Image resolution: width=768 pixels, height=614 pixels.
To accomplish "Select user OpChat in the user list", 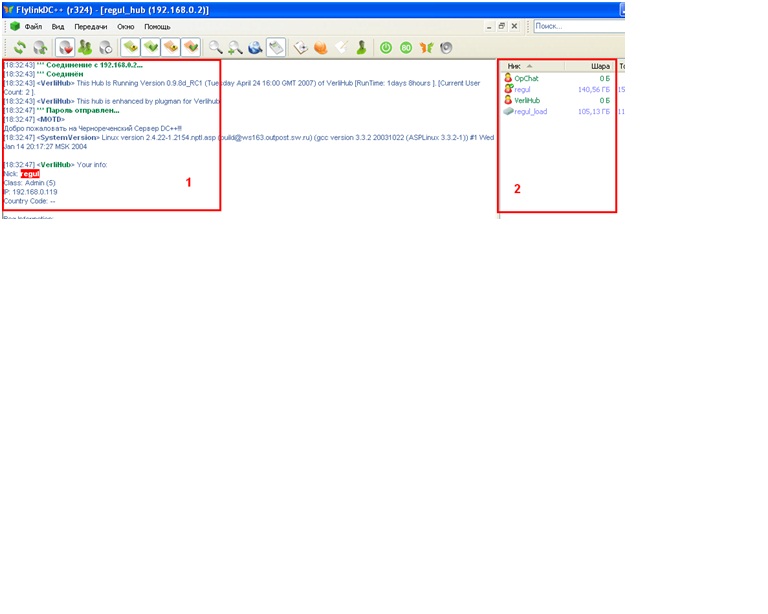I will pyautogui.click(x=526, y=78).
